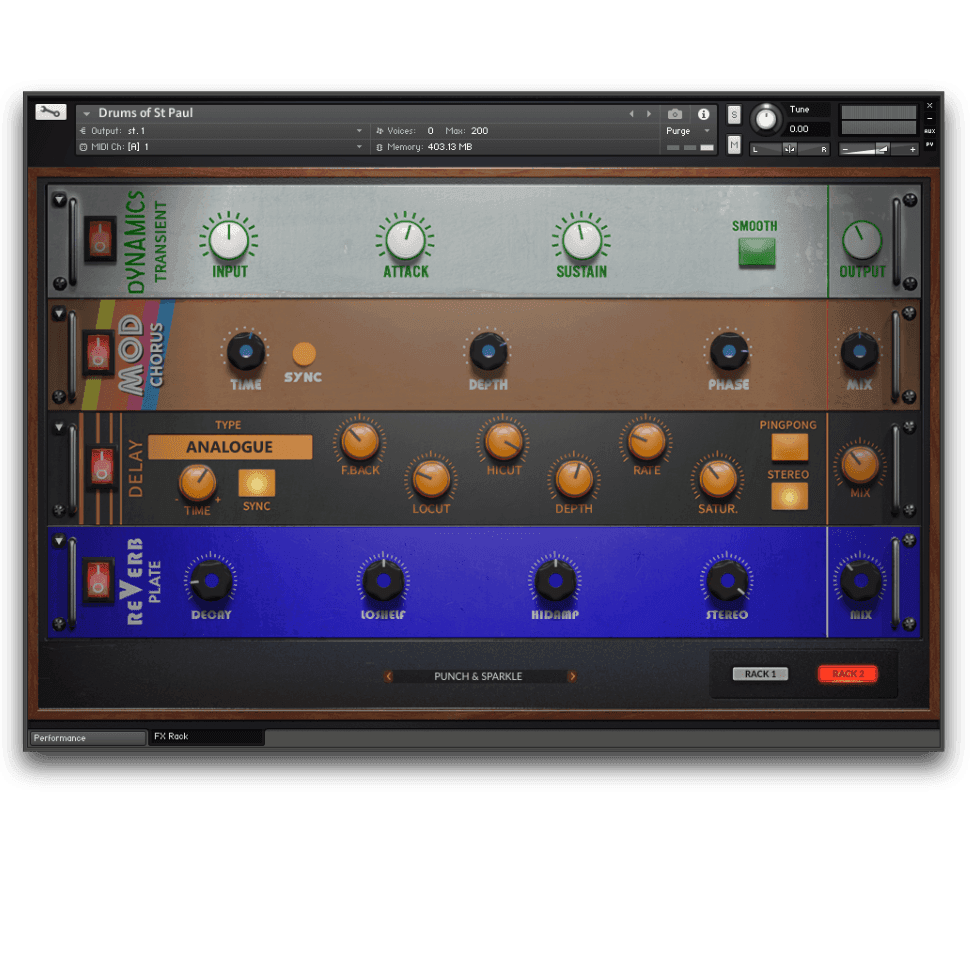Click the AUX button on header edge
Image resolution: width=970 pixels, height=970 pixels.
pos(930,131)
